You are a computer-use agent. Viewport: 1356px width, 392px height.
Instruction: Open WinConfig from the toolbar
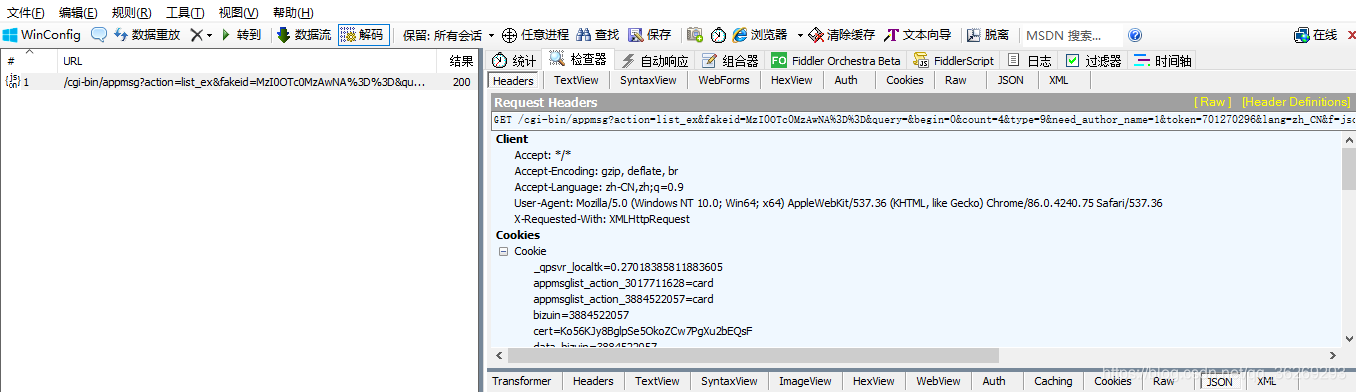pos(42,34)
